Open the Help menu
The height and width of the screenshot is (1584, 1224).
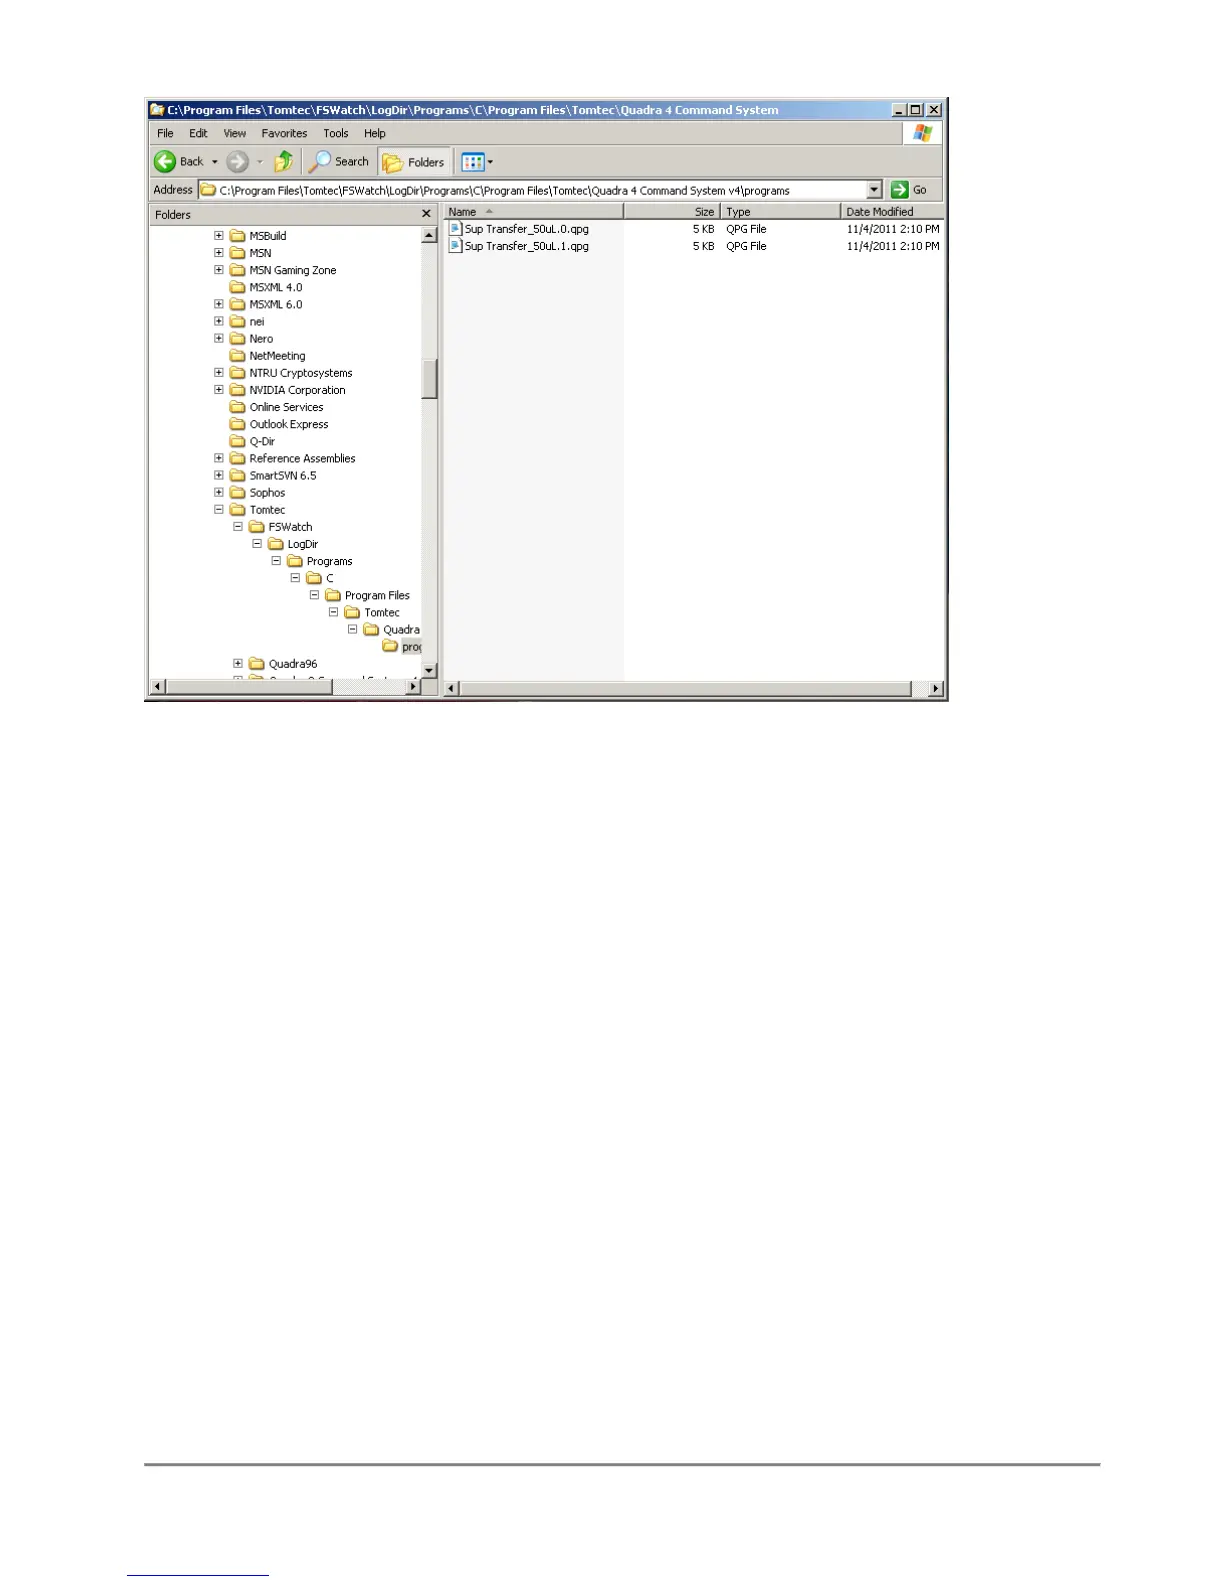[375, 133]
